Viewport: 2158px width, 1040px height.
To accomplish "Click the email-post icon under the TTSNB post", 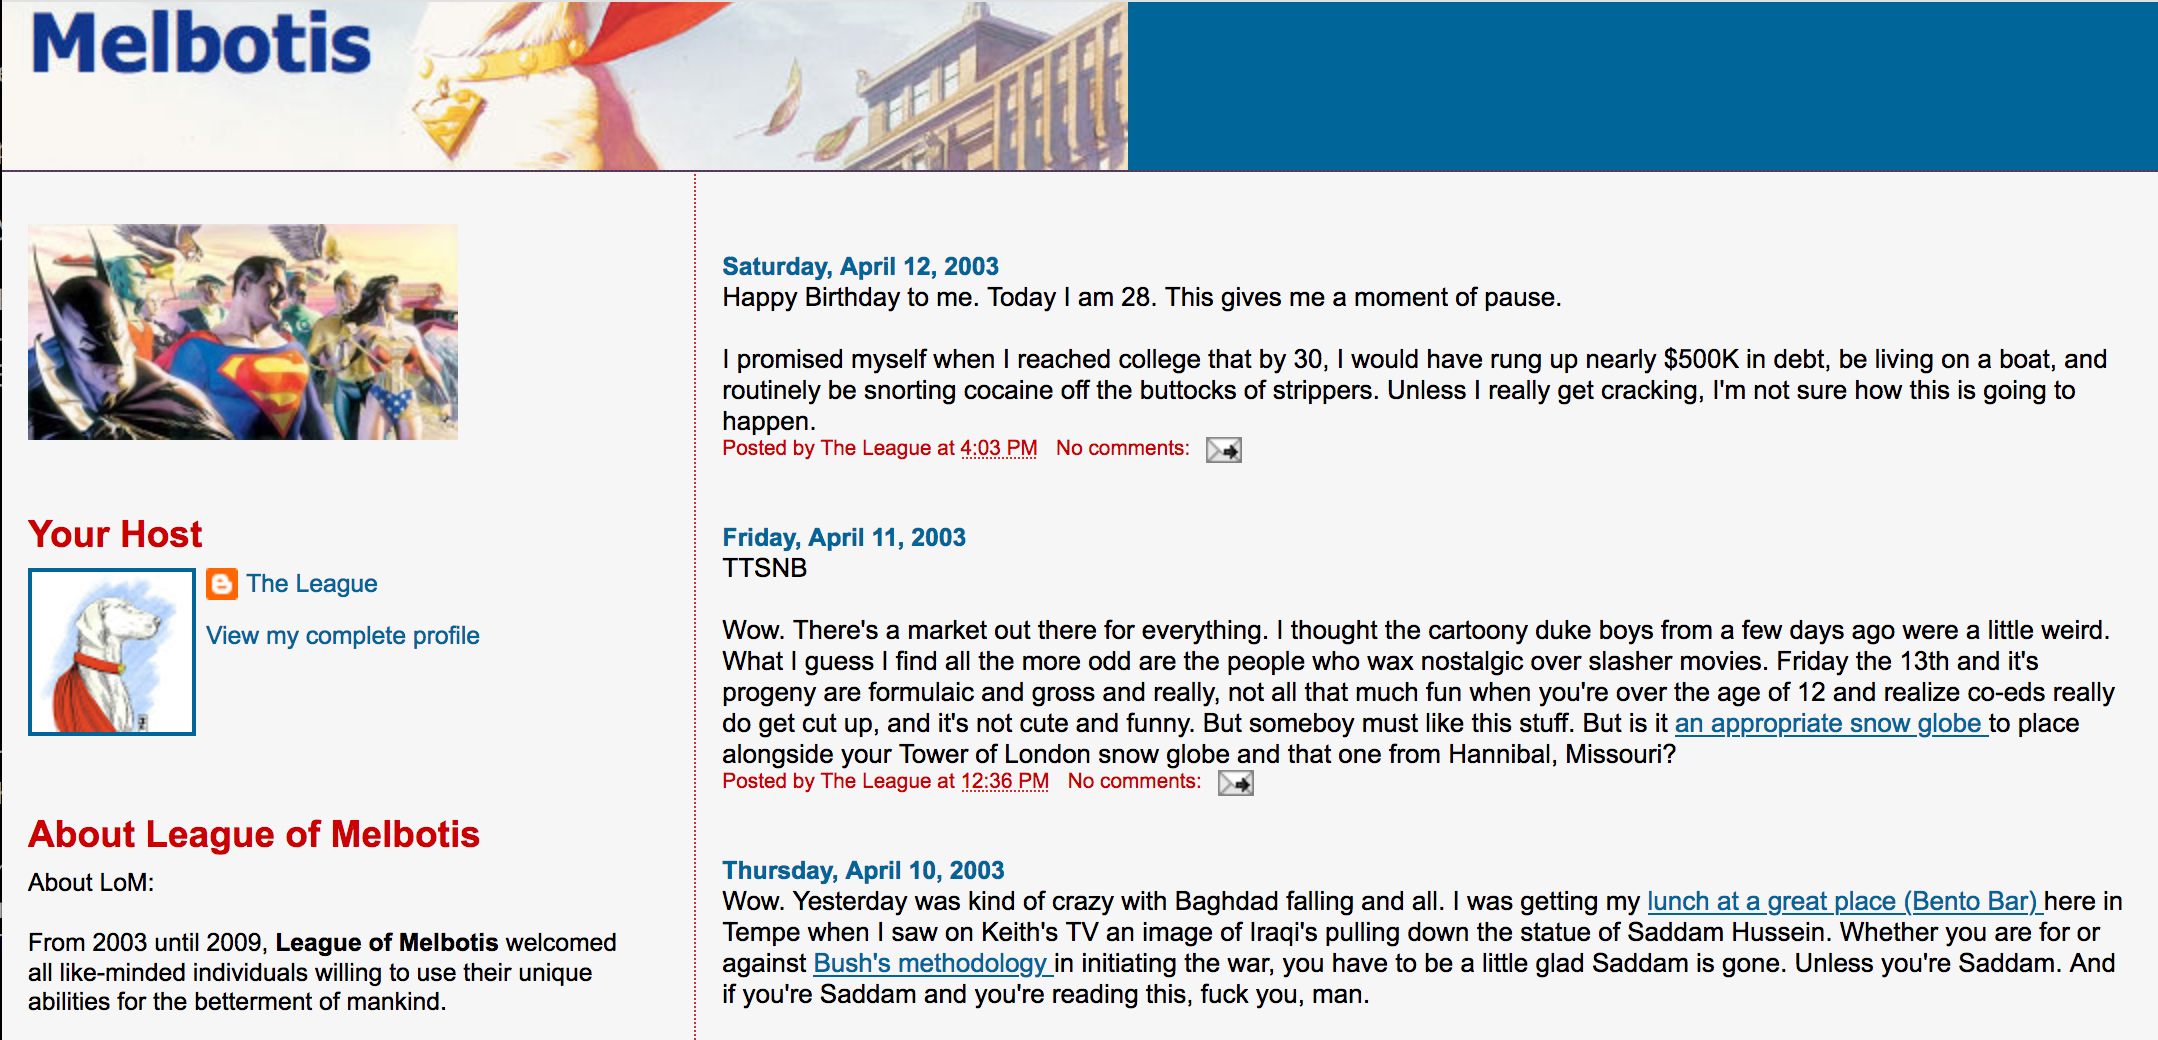I will [1235, 783].
